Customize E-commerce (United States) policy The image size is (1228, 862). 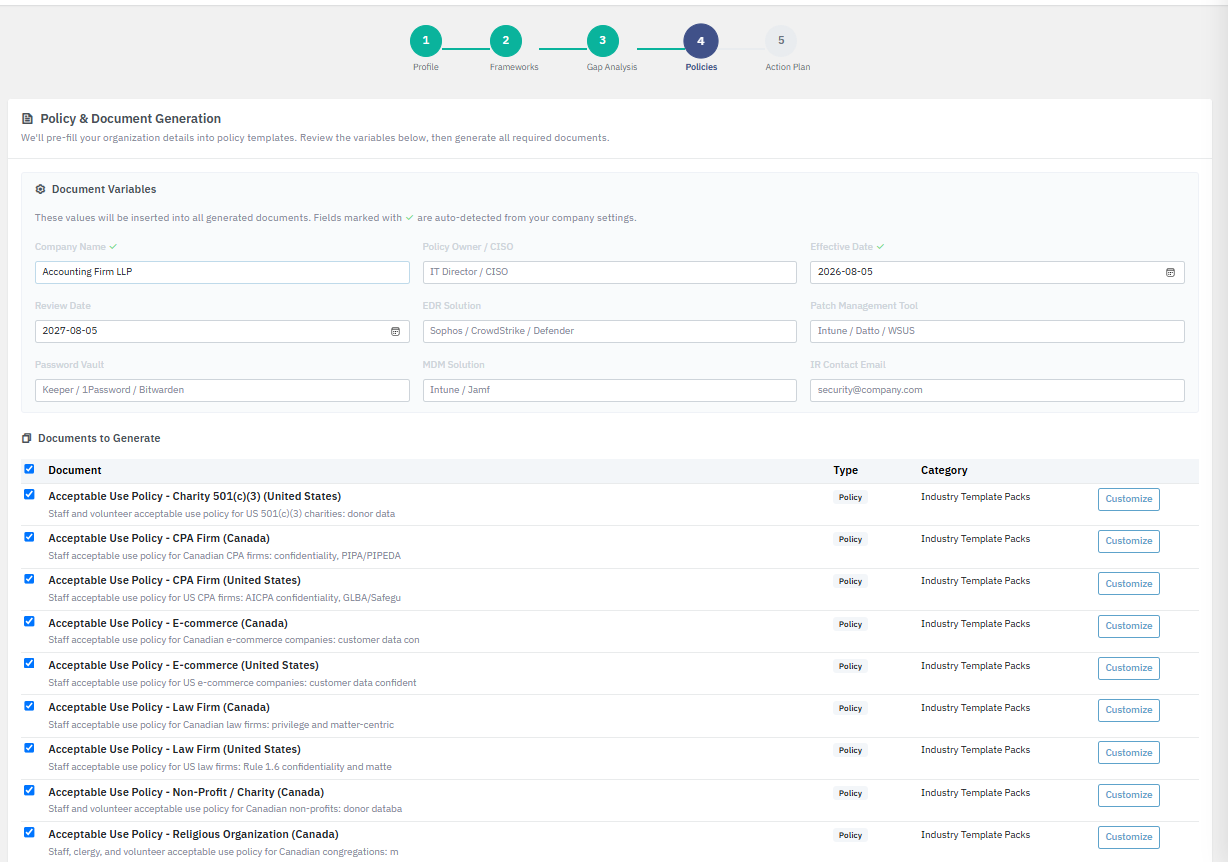(1129, 668)
